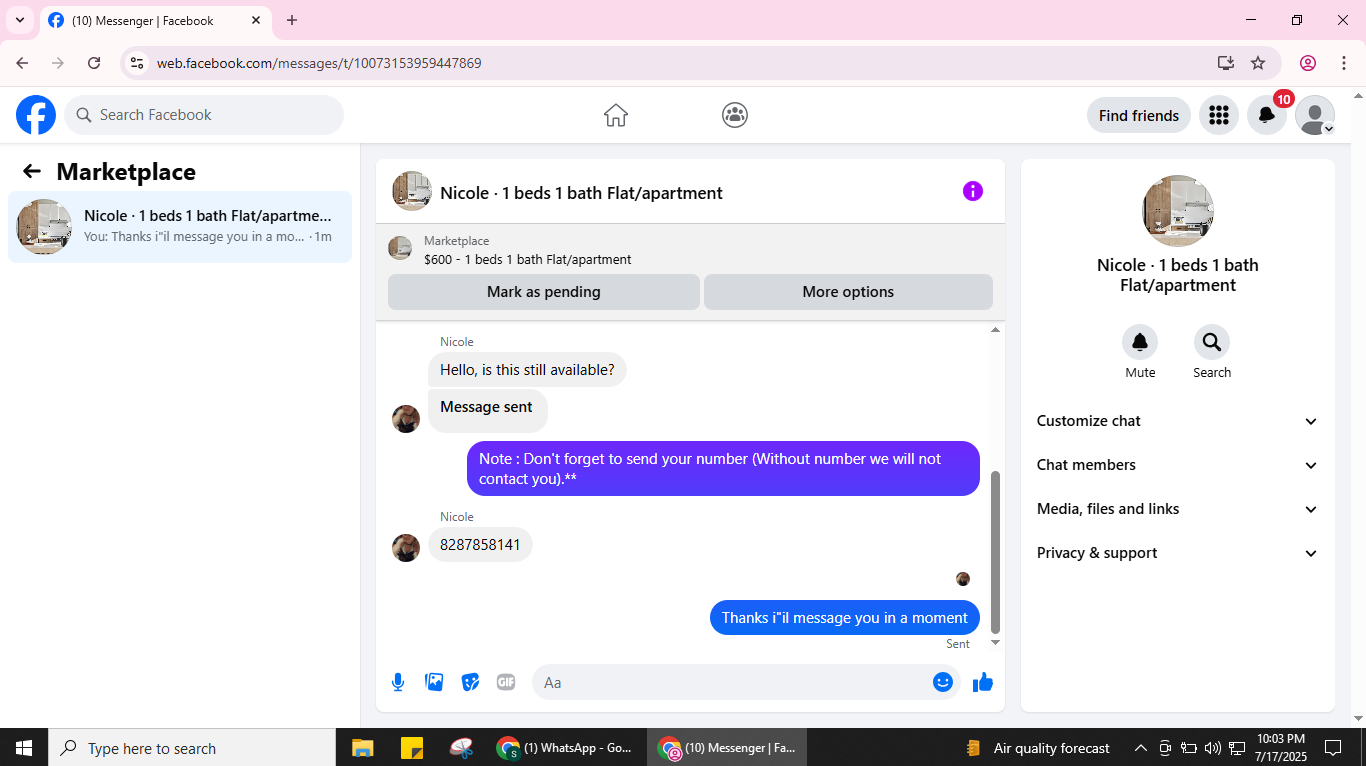The height and width of the screenshot is (766, 1366).
Task: Send a thumbs-up like
Action: (x=983, y=682)
